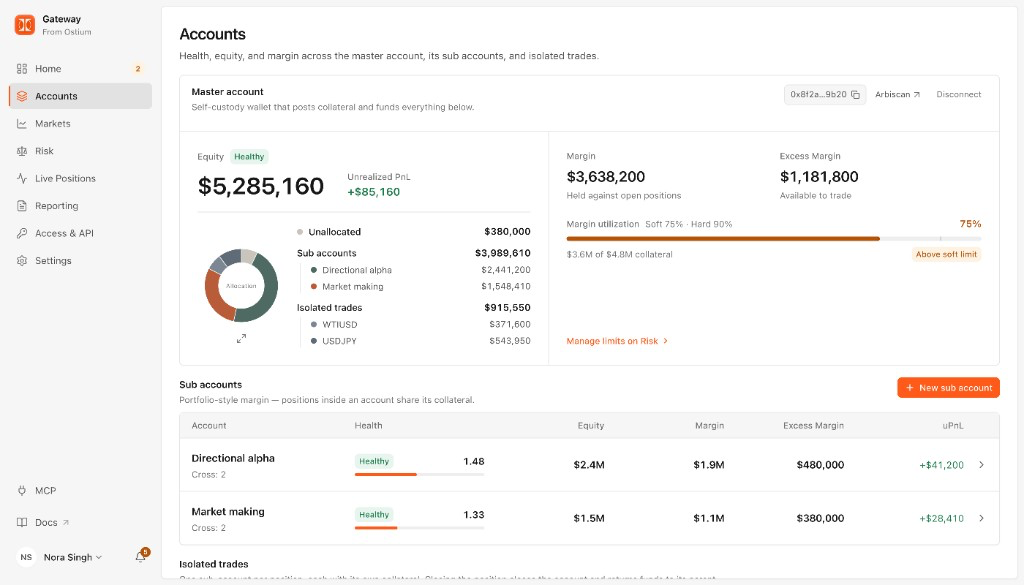Image resolution: width=1024 pixels, height=585 pixels.
Task: Click the +$28,410 uPnL value
Action: [941, 518]
